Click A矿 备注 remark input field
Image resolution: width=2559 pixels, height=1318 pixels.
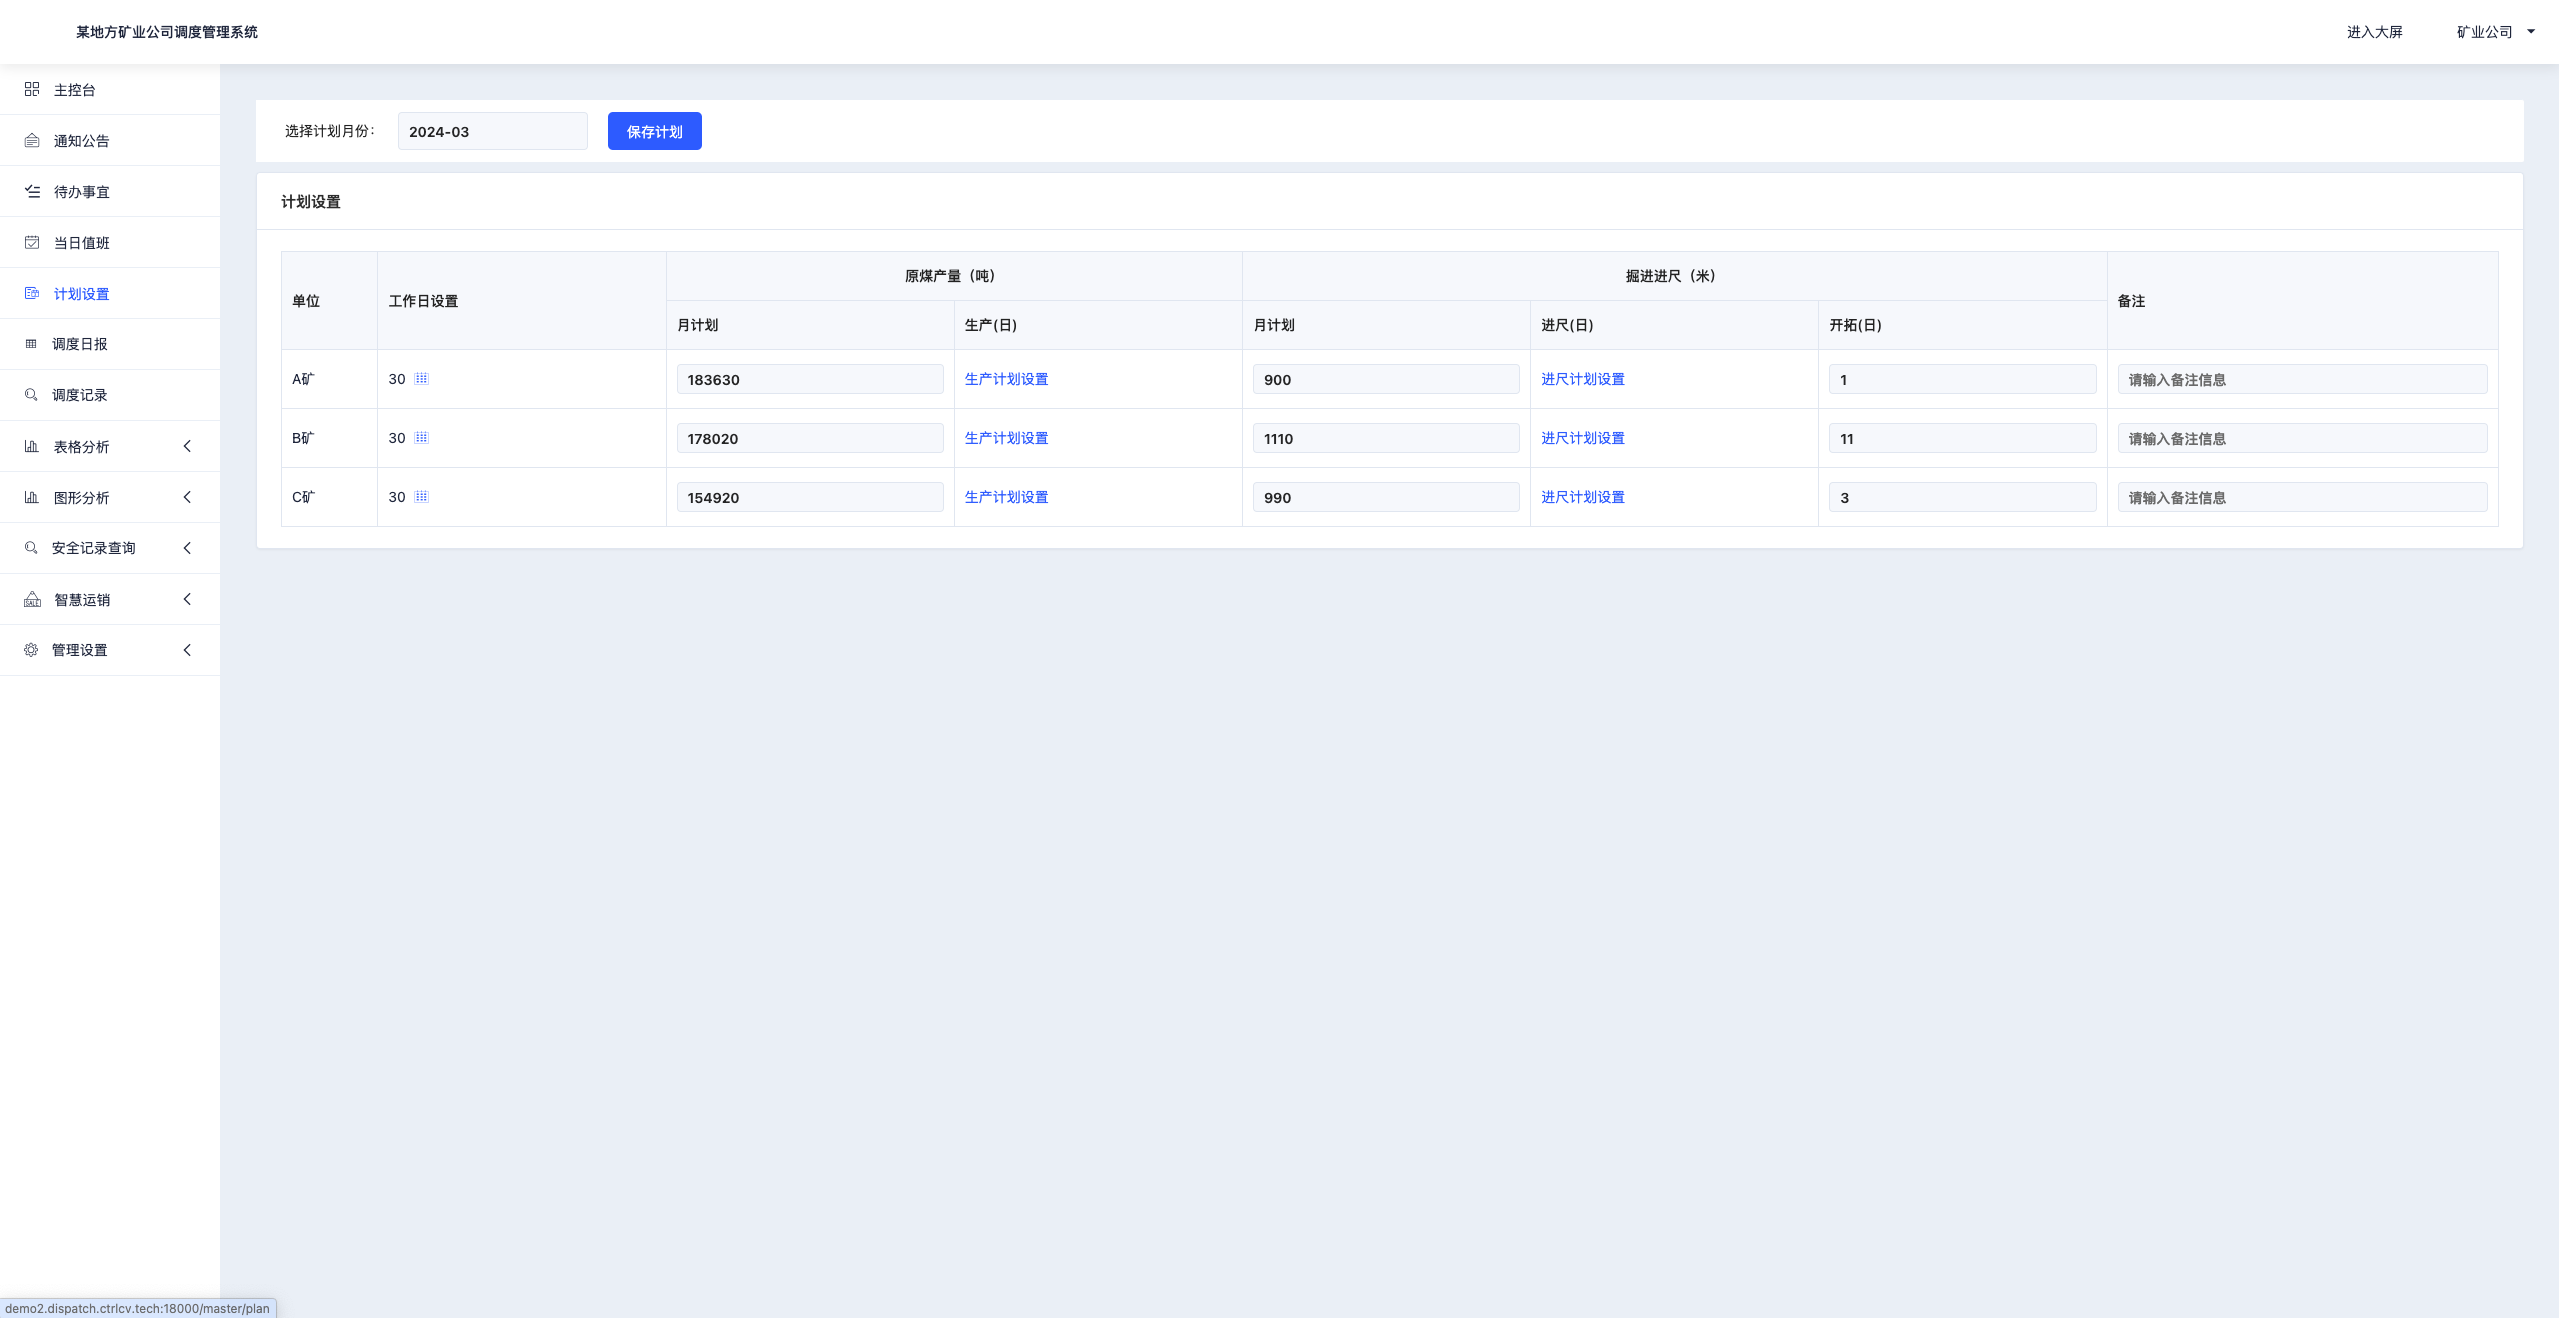(2302, 379)
